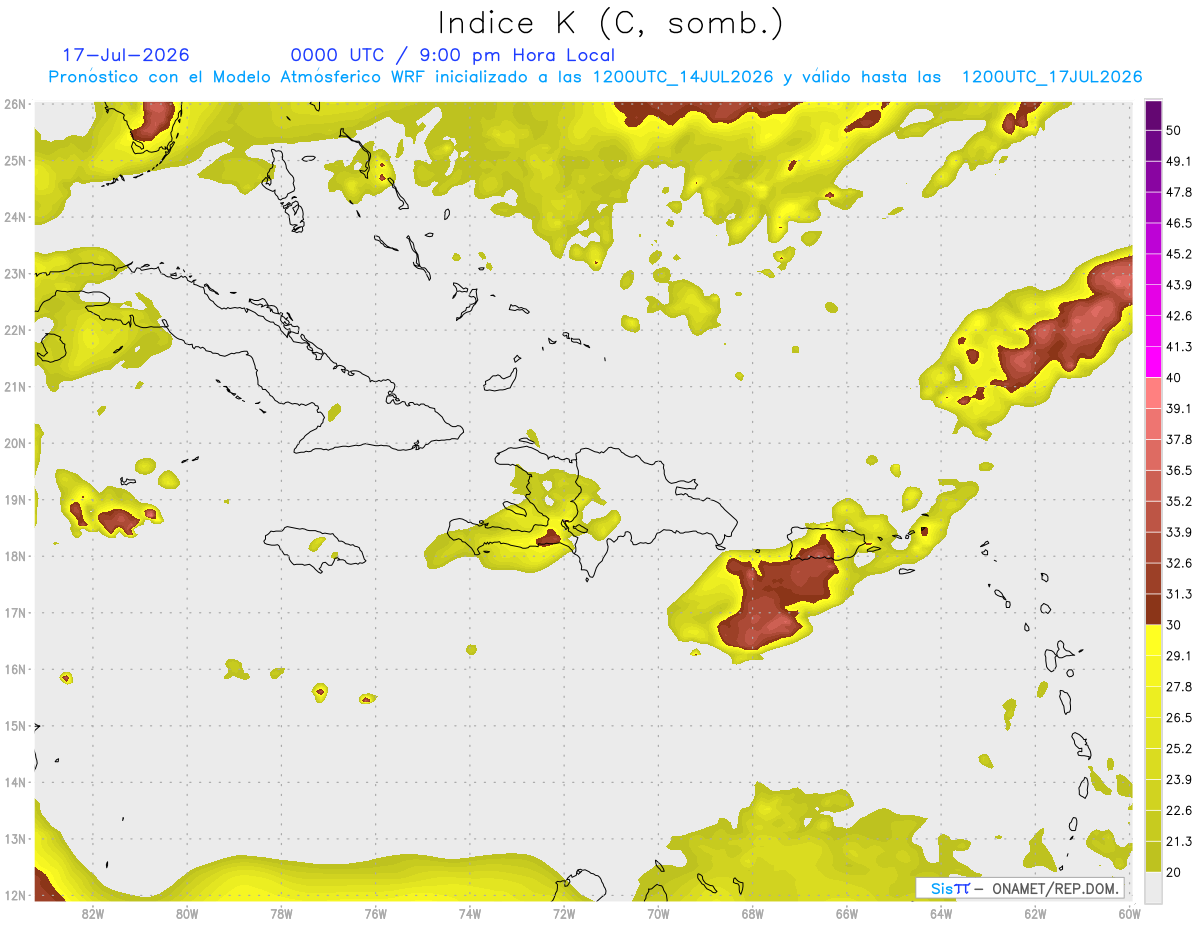Click the 80W longitude label
This screenshot has height=927, width=1200.
[x=187, y=913]
